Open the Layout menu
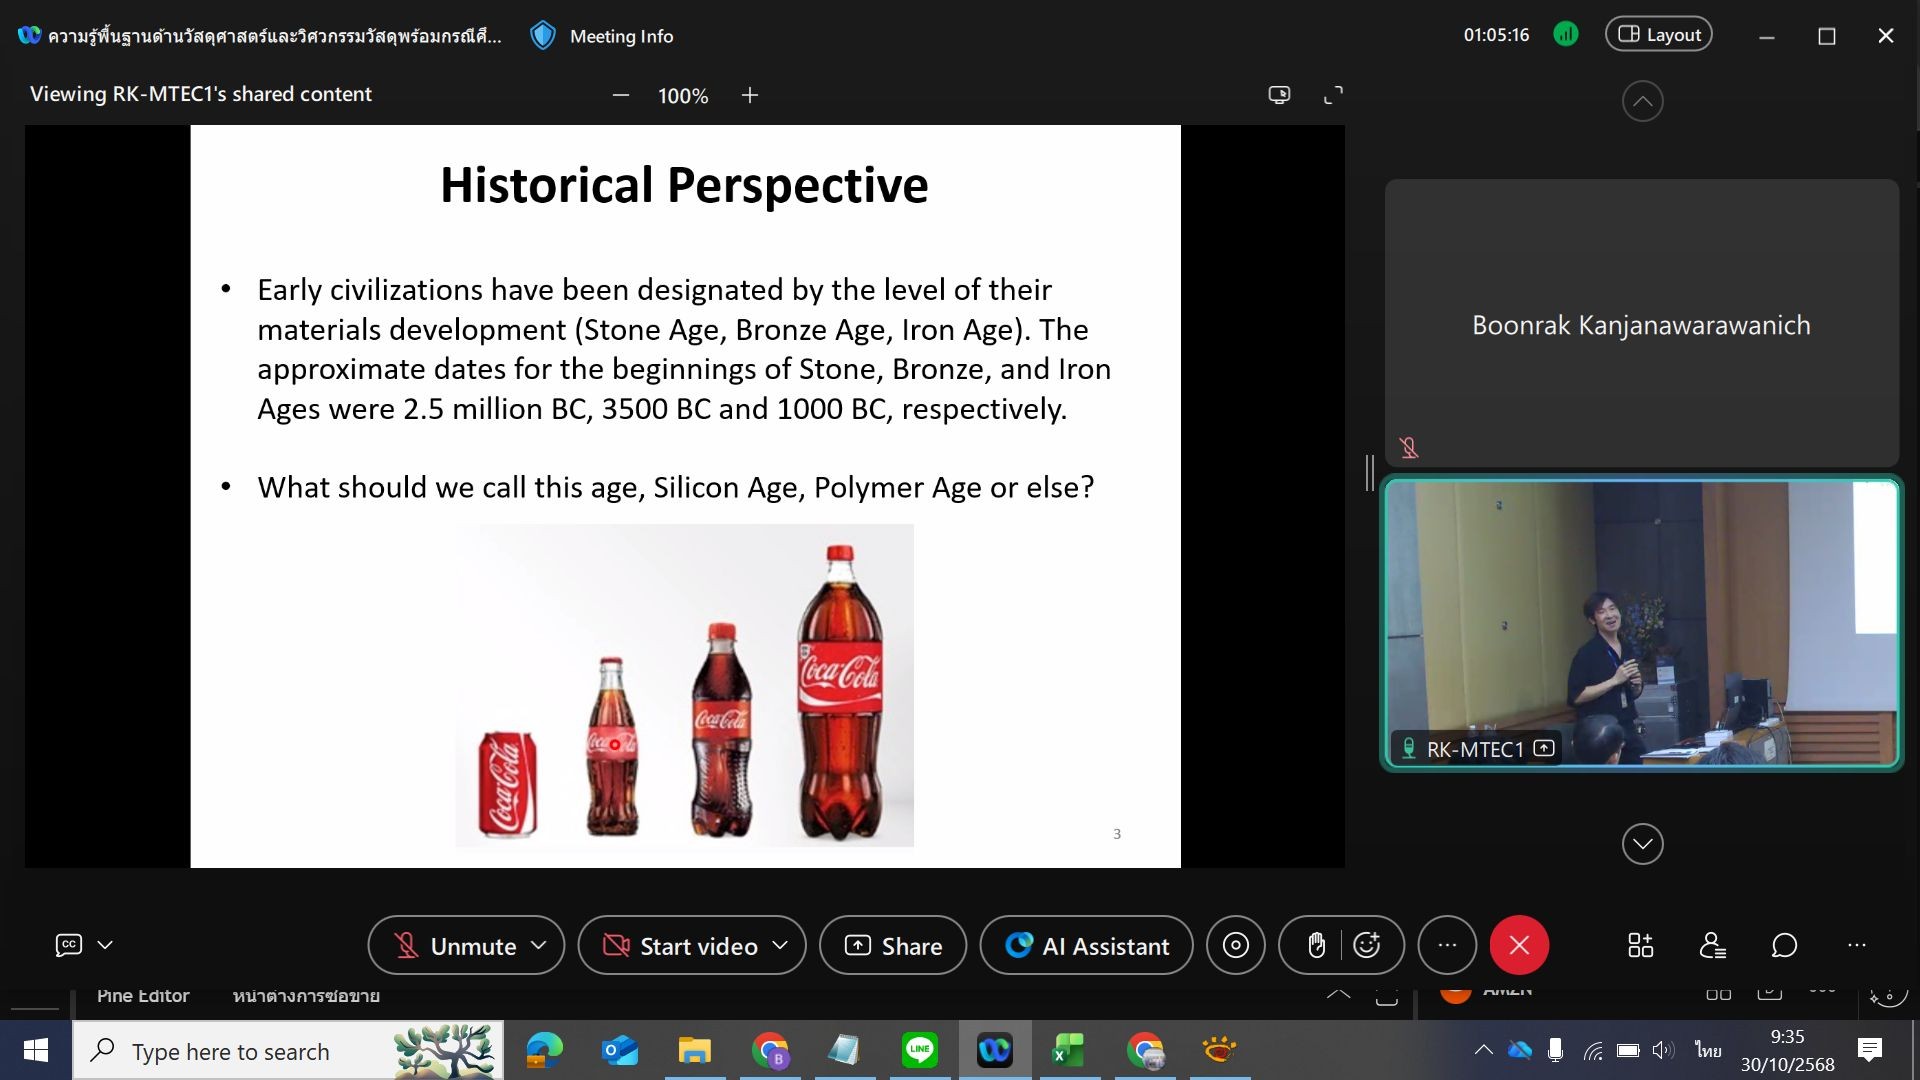 click(1659, 35)
